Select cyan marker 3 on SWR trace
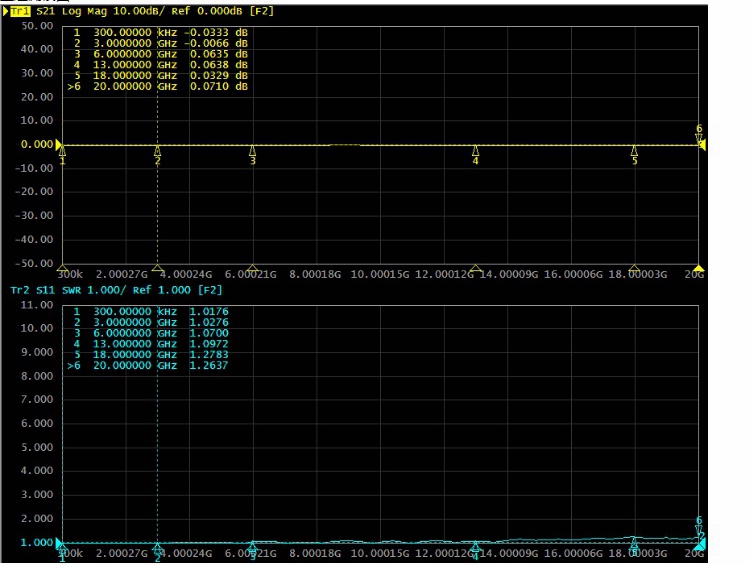Viewport: 750px width, 565px height. tap(253, 549)
